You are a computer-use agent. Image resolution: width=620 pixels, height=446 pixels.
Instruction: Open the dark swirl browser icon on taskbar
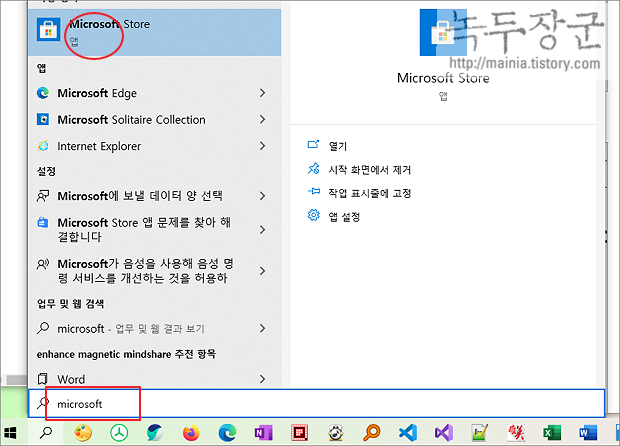[x=155, y=433]
